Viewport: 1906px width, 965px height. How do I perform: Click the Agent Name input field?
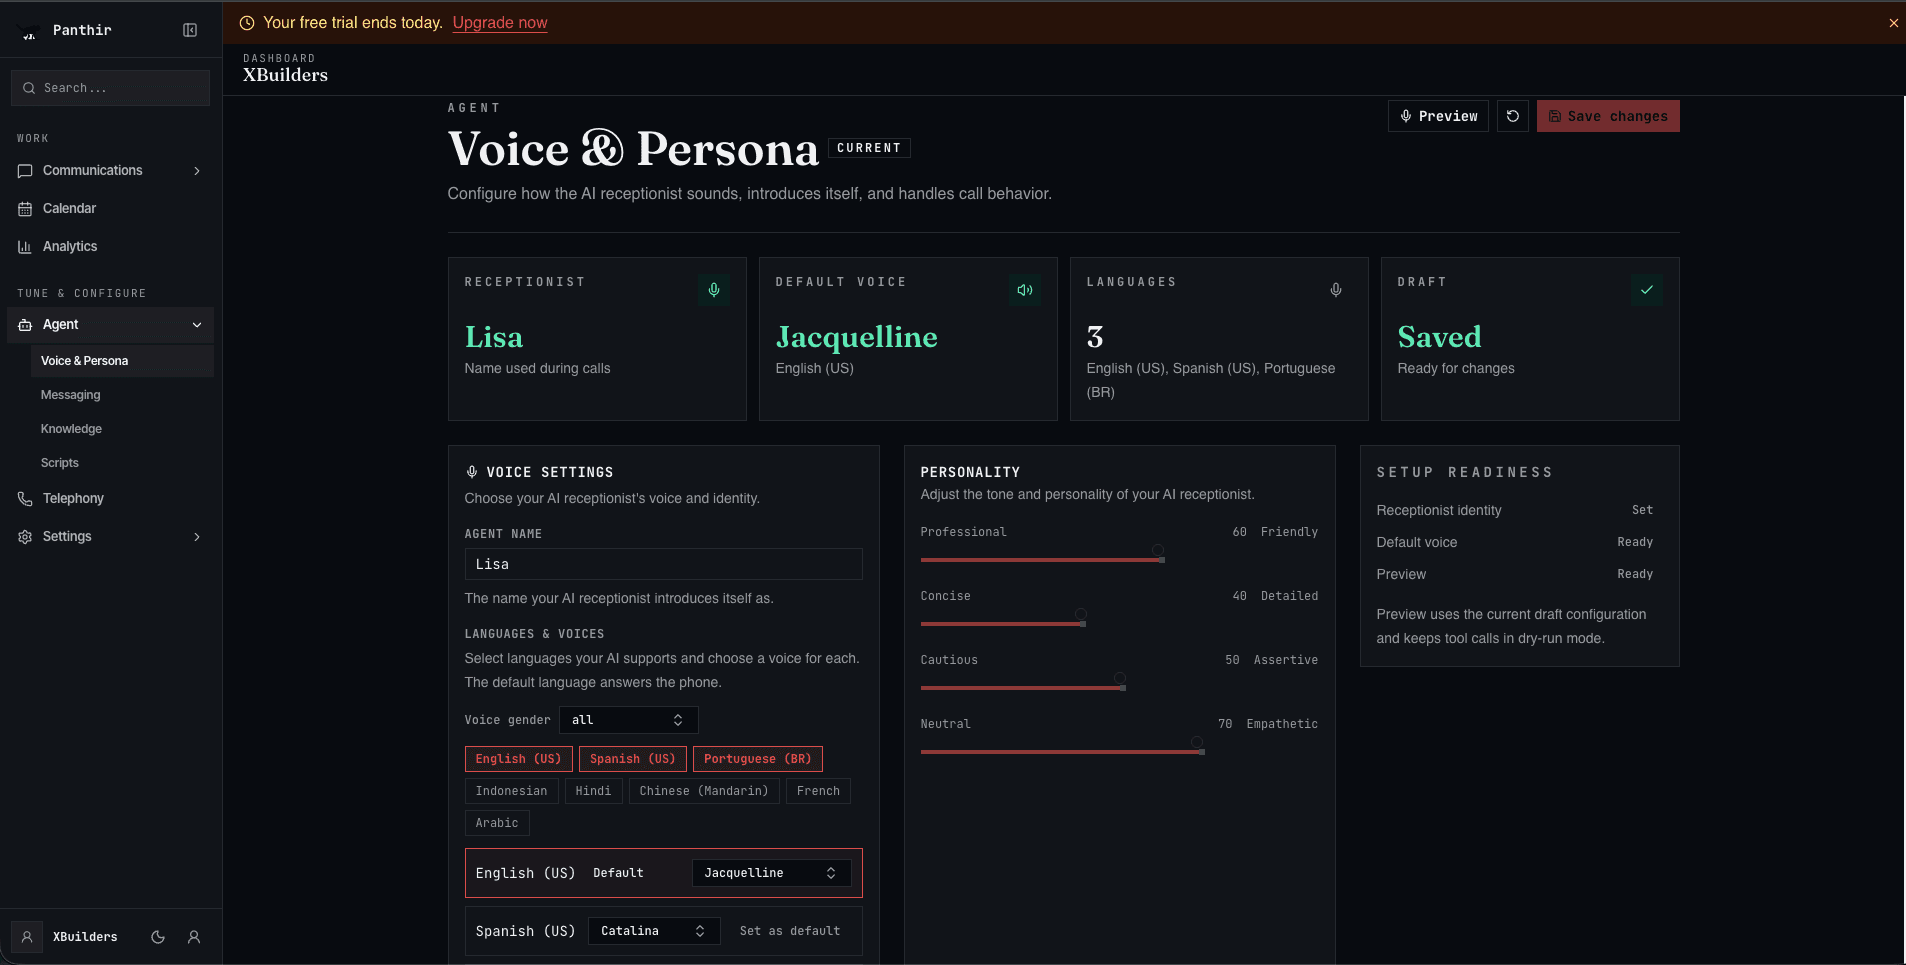(x=663, y=564)
